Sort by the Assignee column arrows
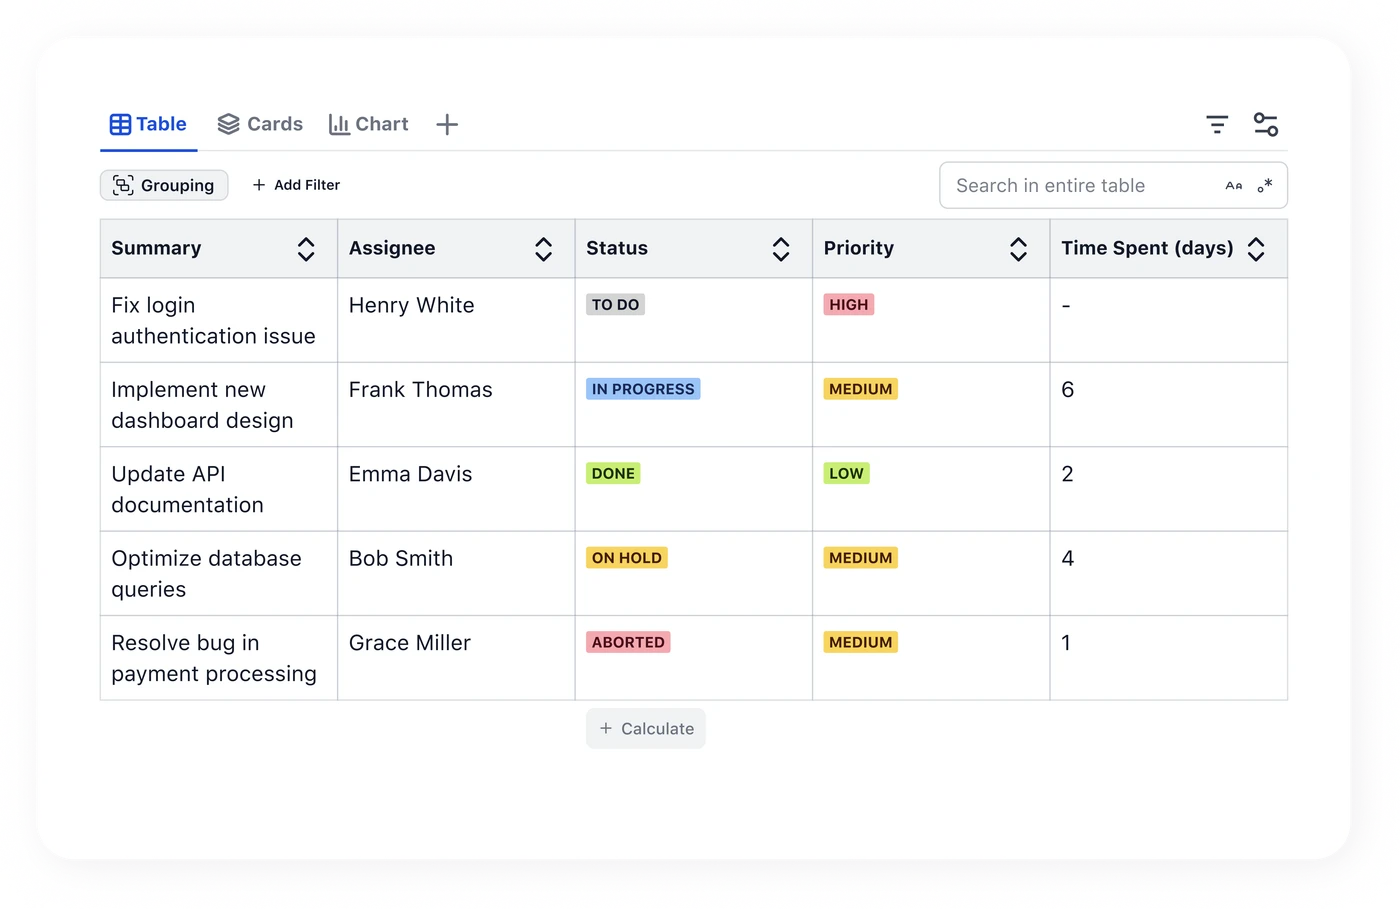The width and height of the screenshot is (1400, 909). [x=544, y=249]
